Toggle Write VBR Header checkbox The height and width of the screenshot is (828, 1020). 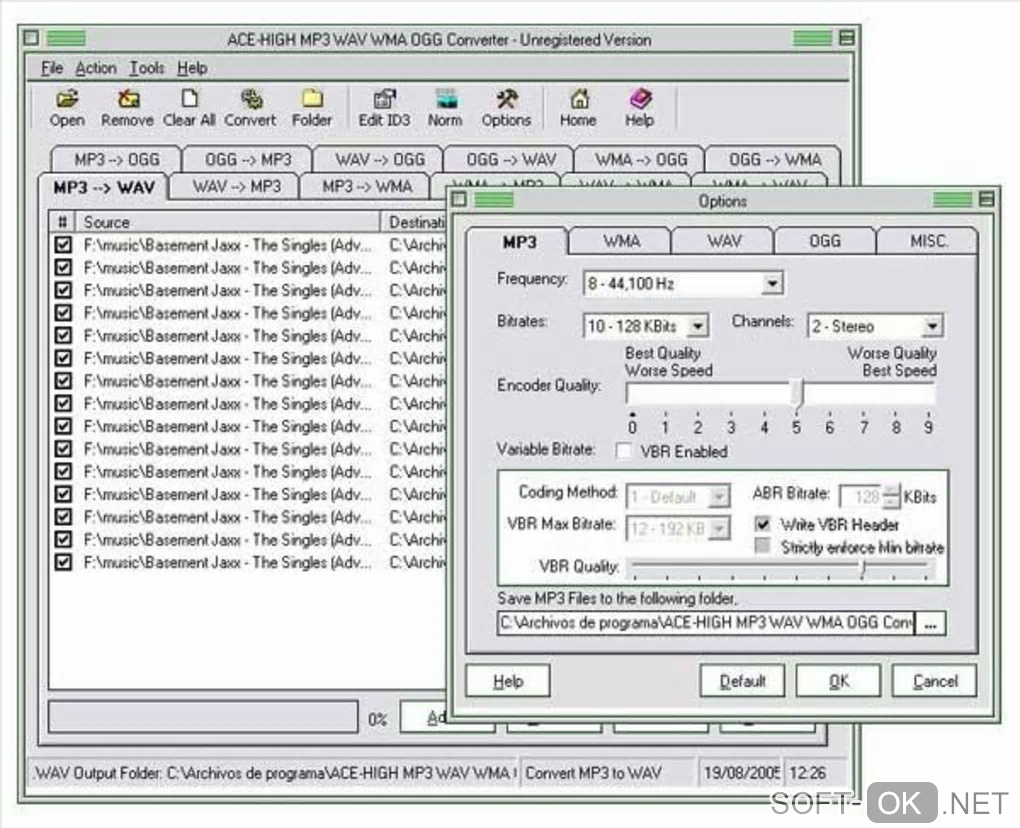[762, 524]
